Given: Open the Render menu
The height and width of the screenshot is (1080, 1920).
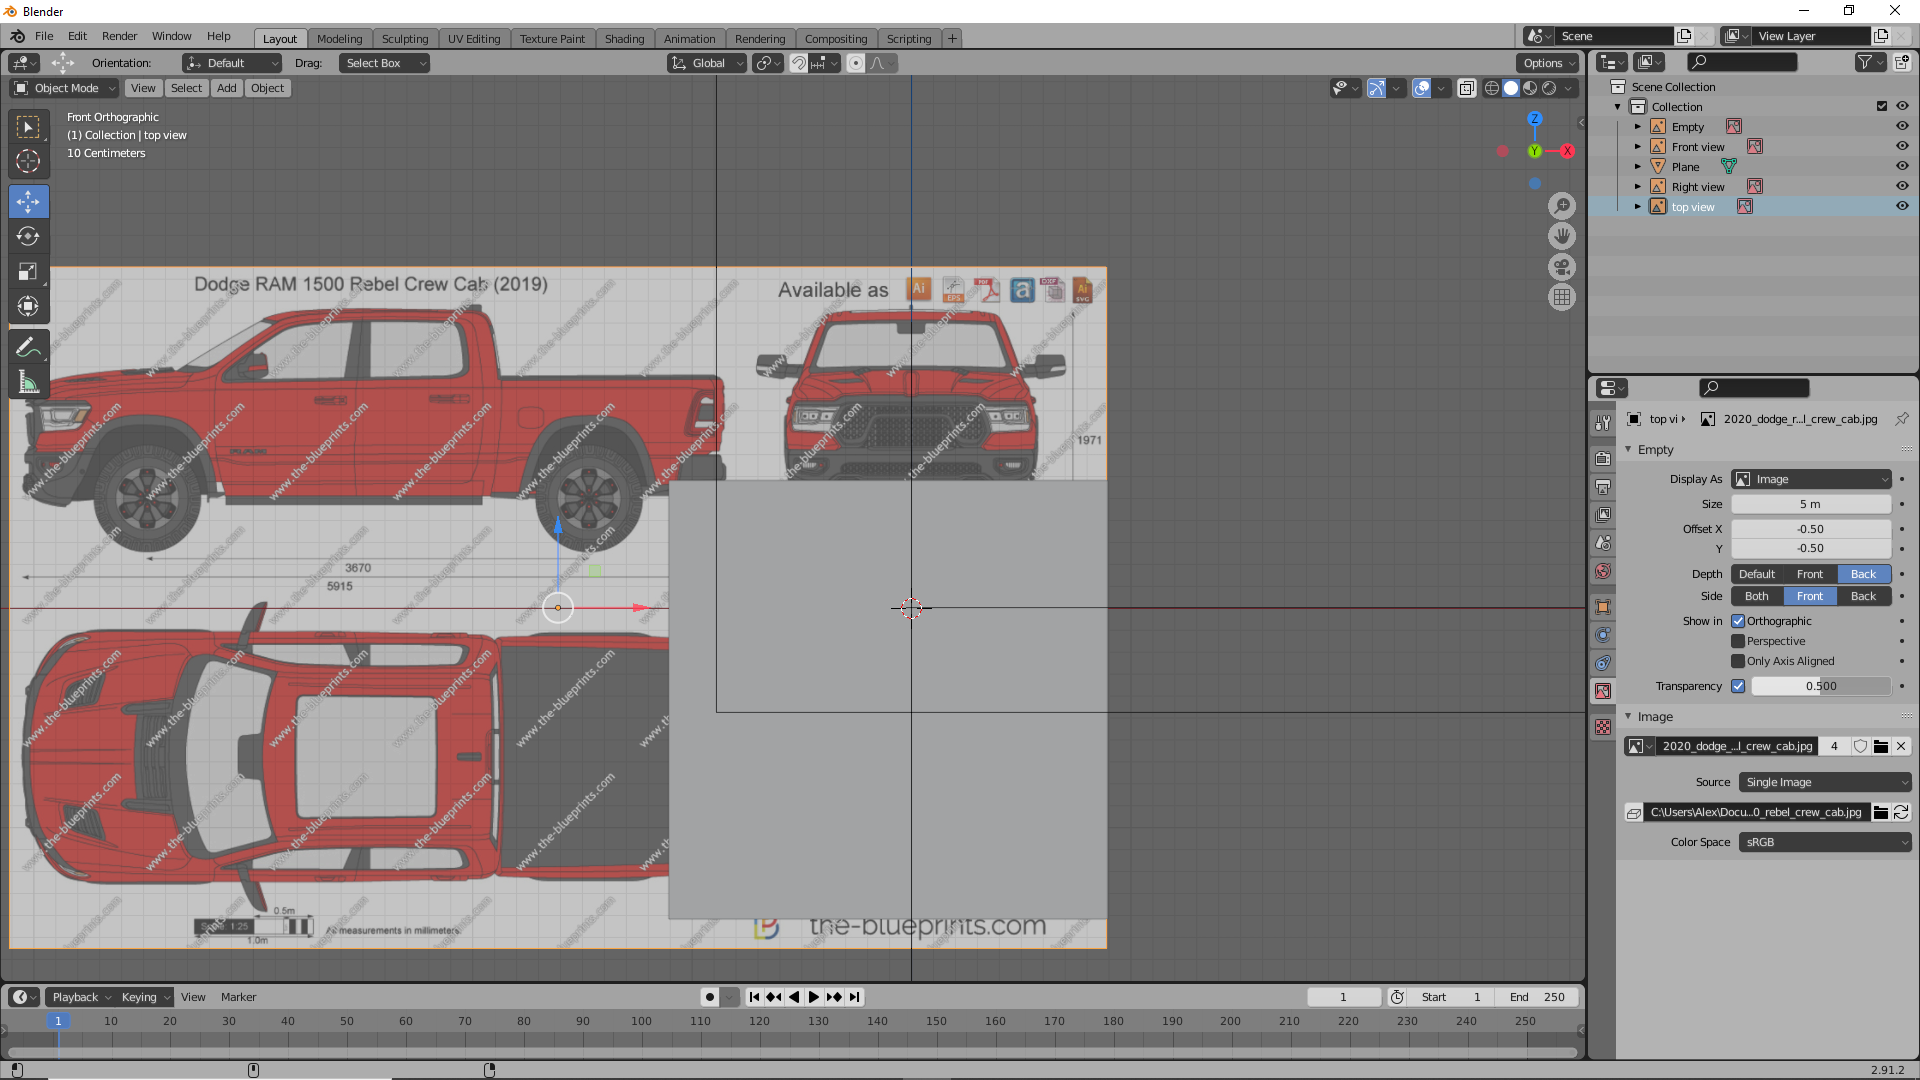Looking at the screenshot, I should (x=119, y=36).
